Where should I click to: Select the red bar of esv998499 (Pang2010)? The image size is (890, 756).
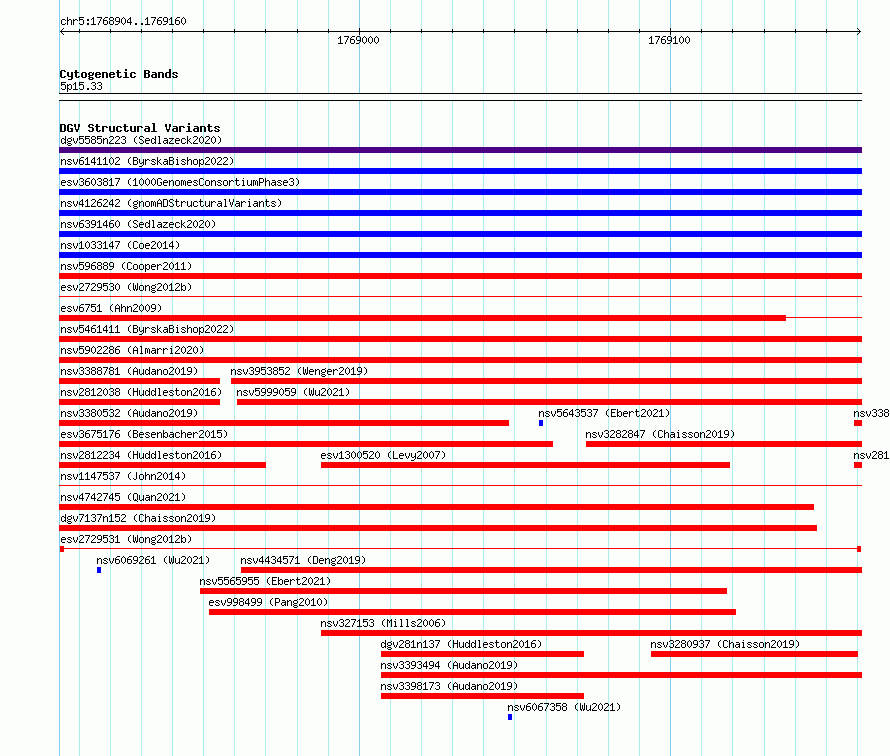coord(472,612)
